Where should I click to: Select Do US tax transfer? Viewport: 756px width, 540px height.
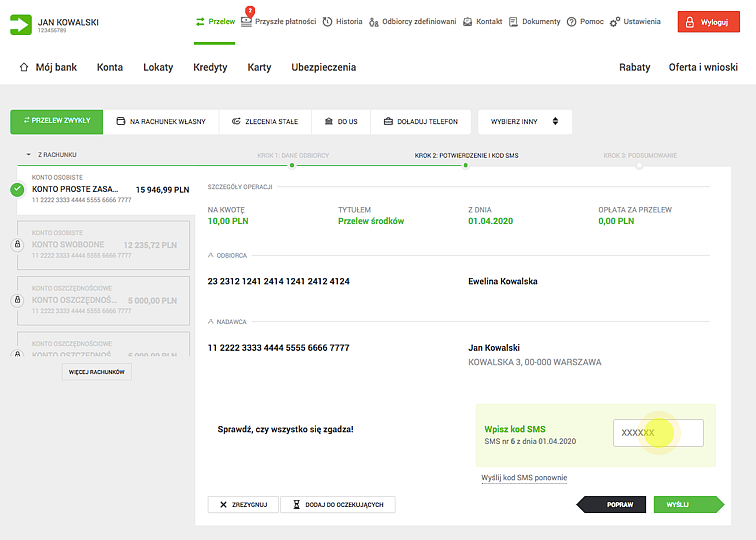click(341, 122)
